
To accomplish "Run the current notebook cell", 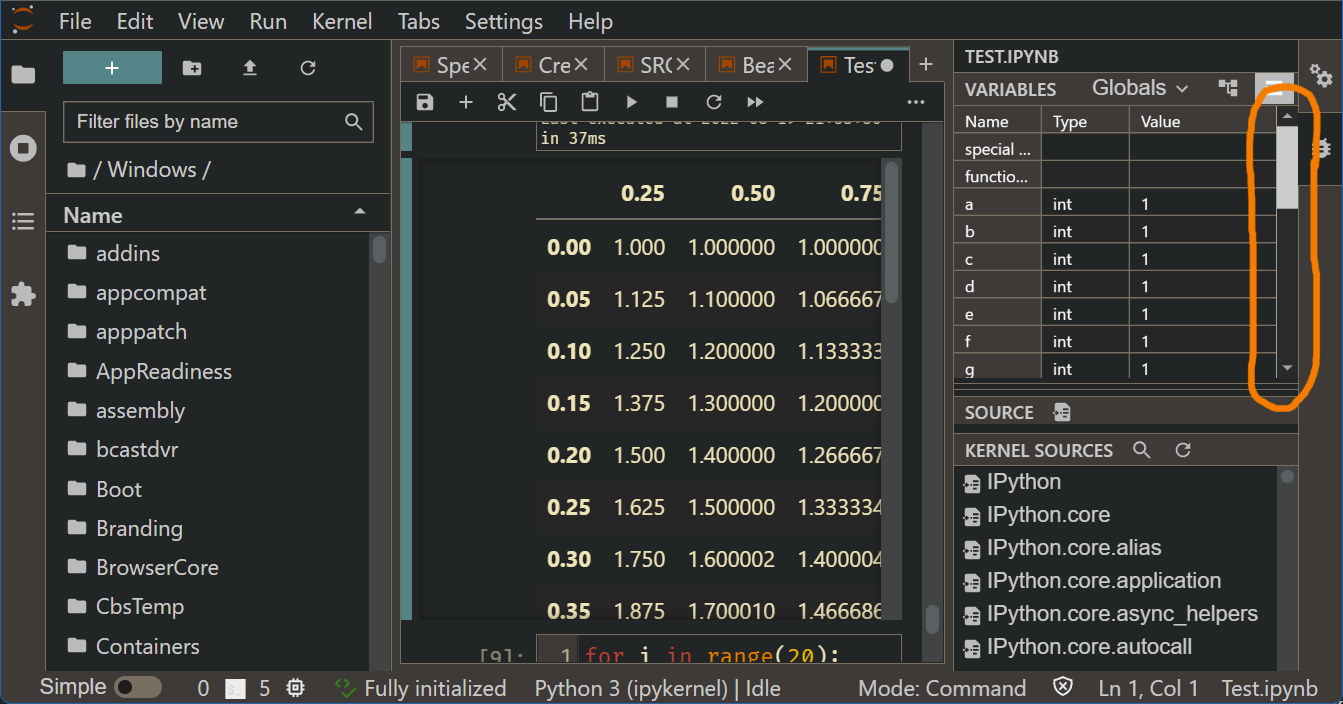I will [631, 101].
